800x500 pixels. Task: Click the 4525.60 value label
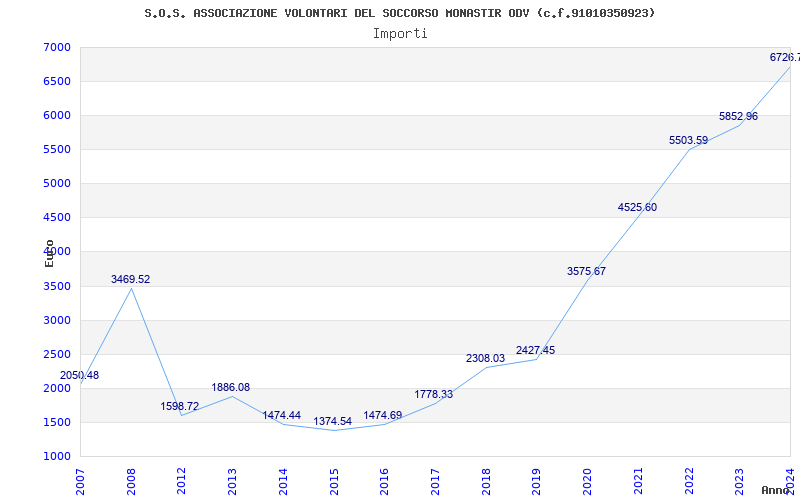point(637,208)
